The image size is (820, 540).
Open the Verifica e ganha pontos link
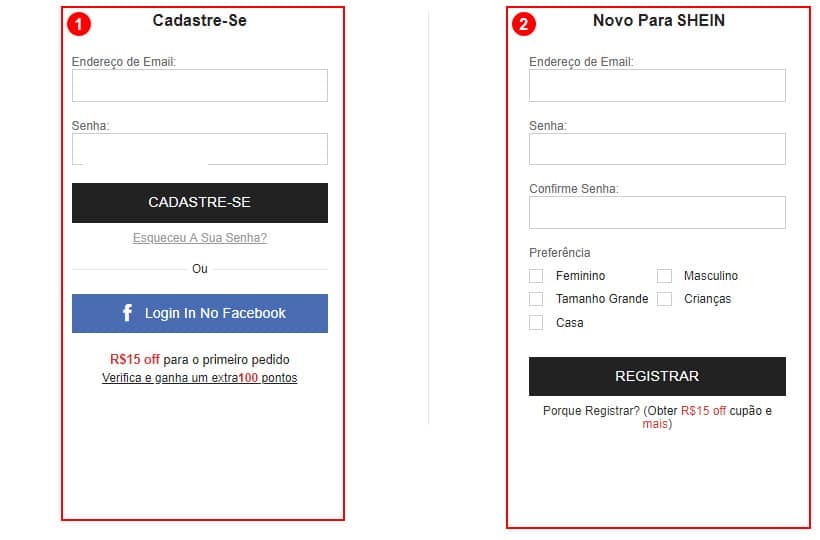[x=200, y=377]
